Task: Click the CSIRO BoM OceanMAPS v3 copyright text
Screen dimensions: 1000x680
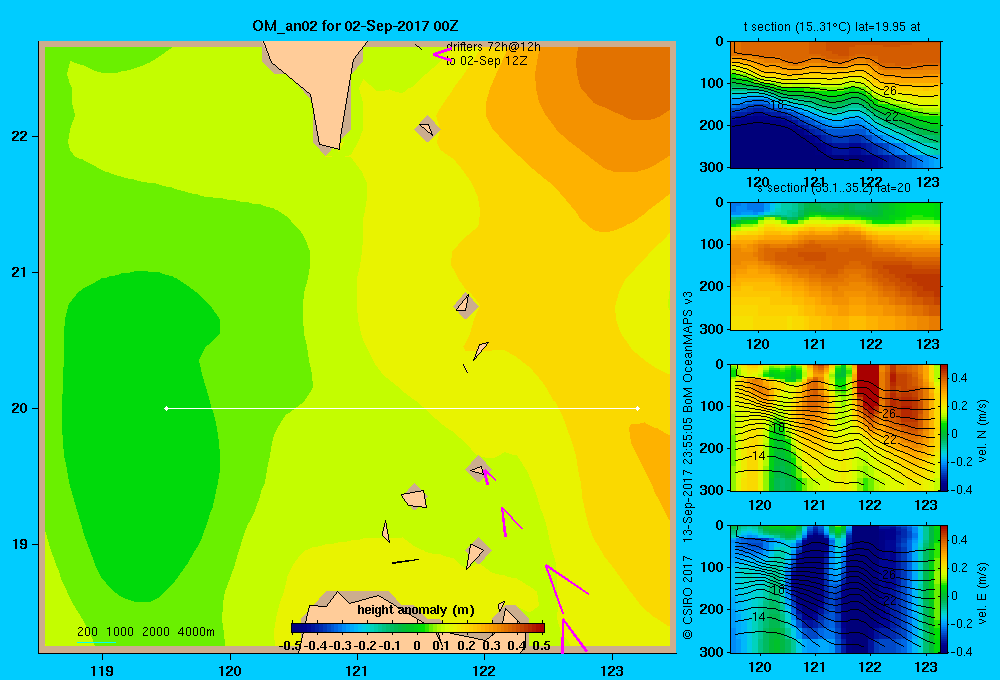Action: tap(688, 466)
